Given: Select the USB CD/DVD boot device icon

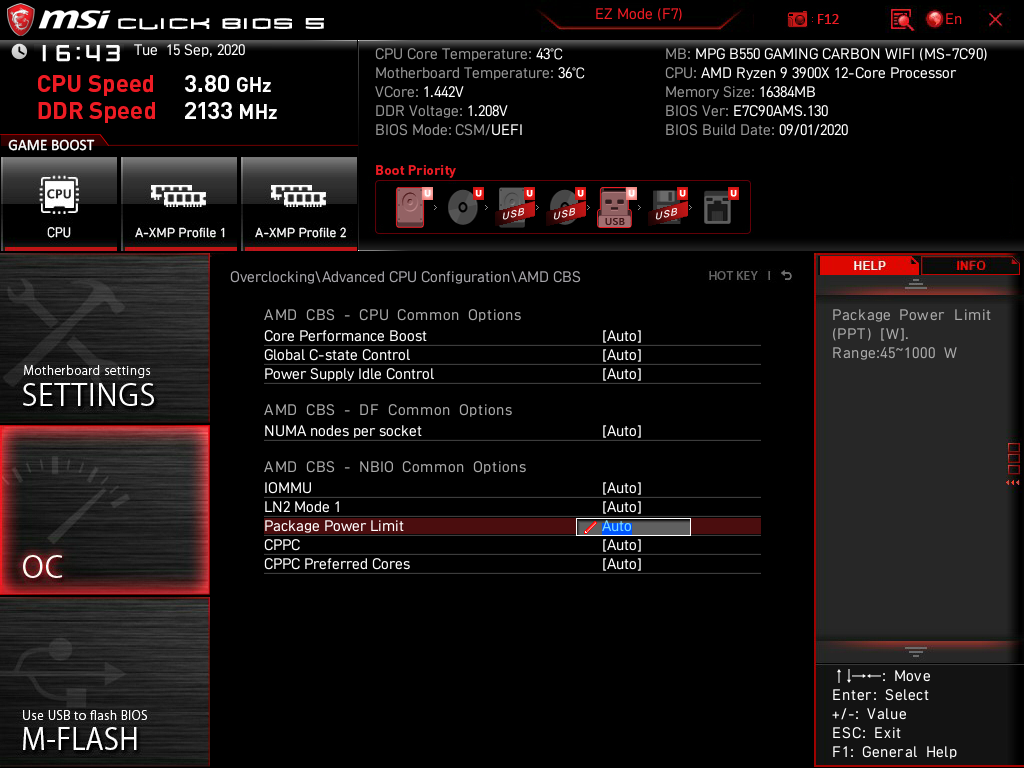Looking at the screenshot, I should pyautogui.click(x=567, y=207).
